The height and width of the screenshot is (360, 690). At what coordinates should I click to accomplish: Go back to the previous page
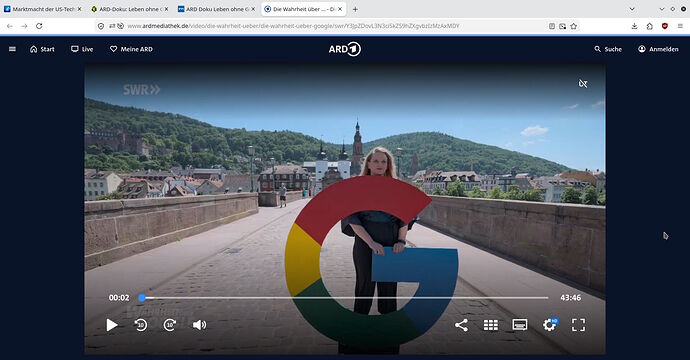pyautogui.click(x=10, y=26)
